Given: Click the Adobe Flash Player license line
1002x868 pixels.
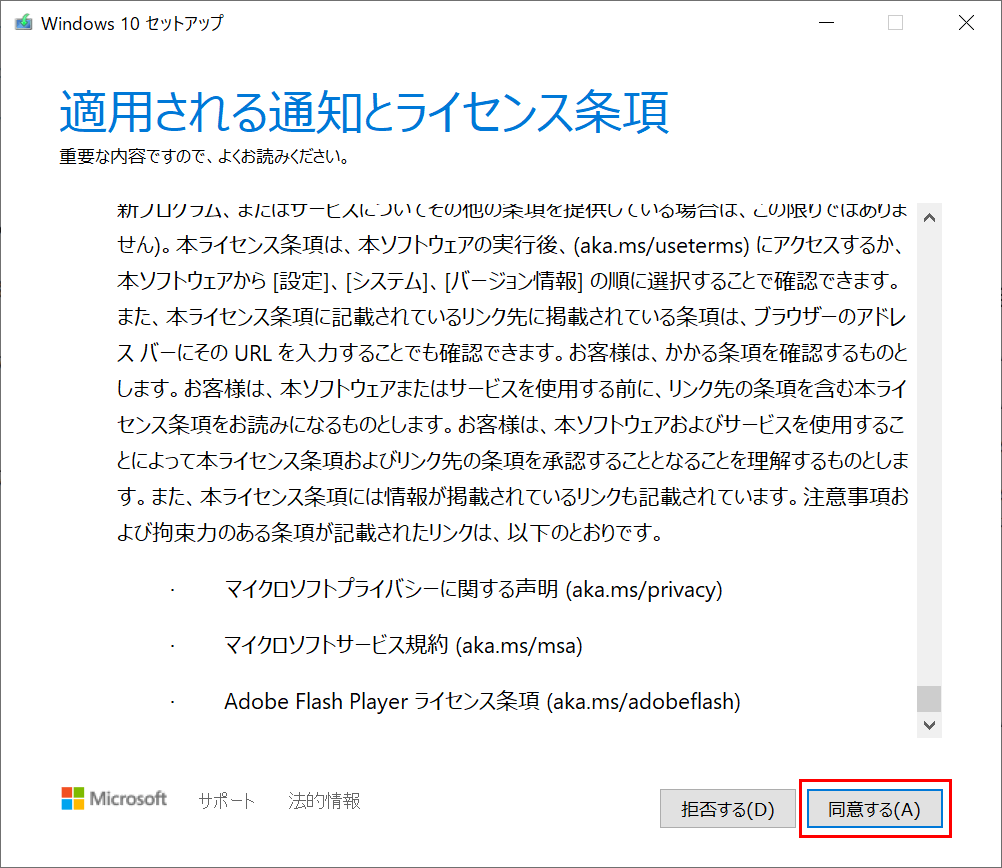Looking at the screenshot, I should click(x=482, y=702).
